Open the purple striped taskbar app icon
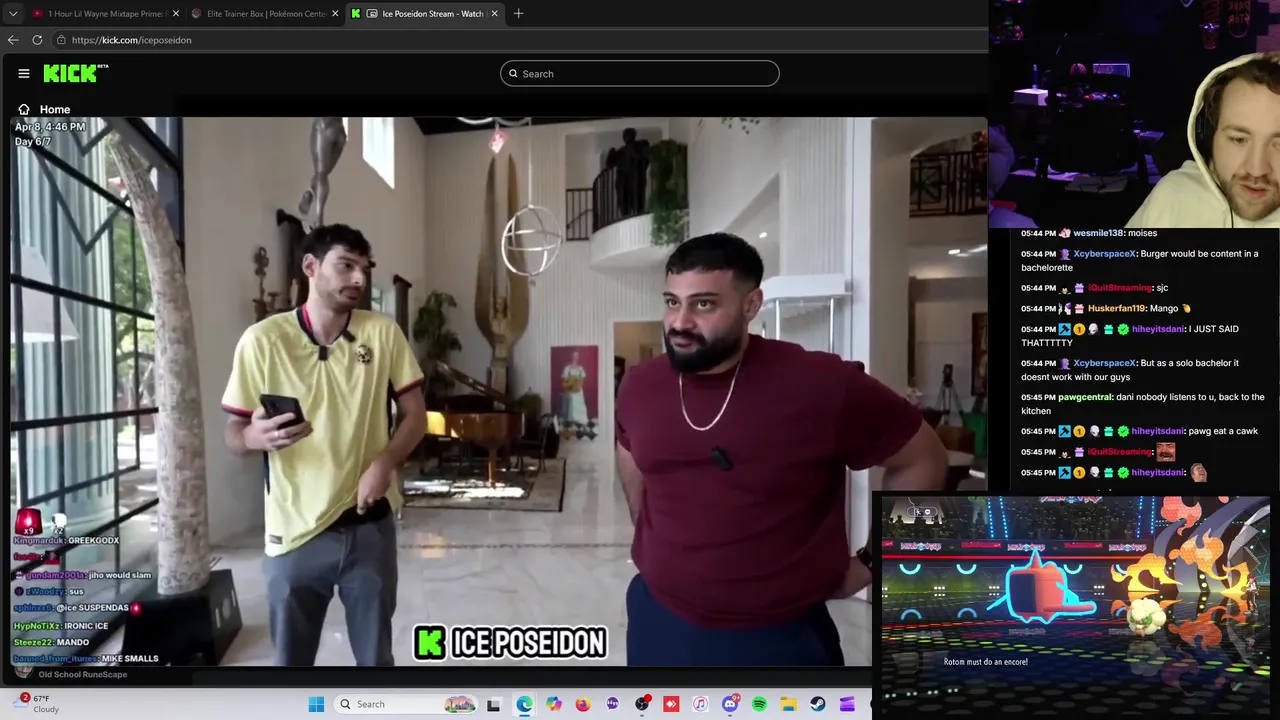The height and width of the screenshot is (720, 1280). [847, 704]
